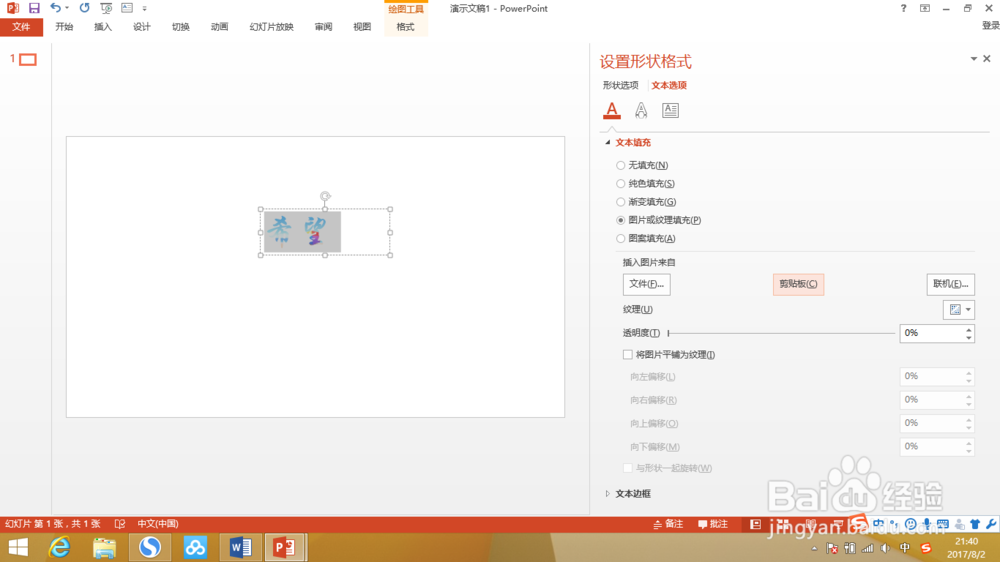The height and width of the screenshot is (562, 1000).
Task: Open volume control in system tray
Action: (x=885, y=549)
